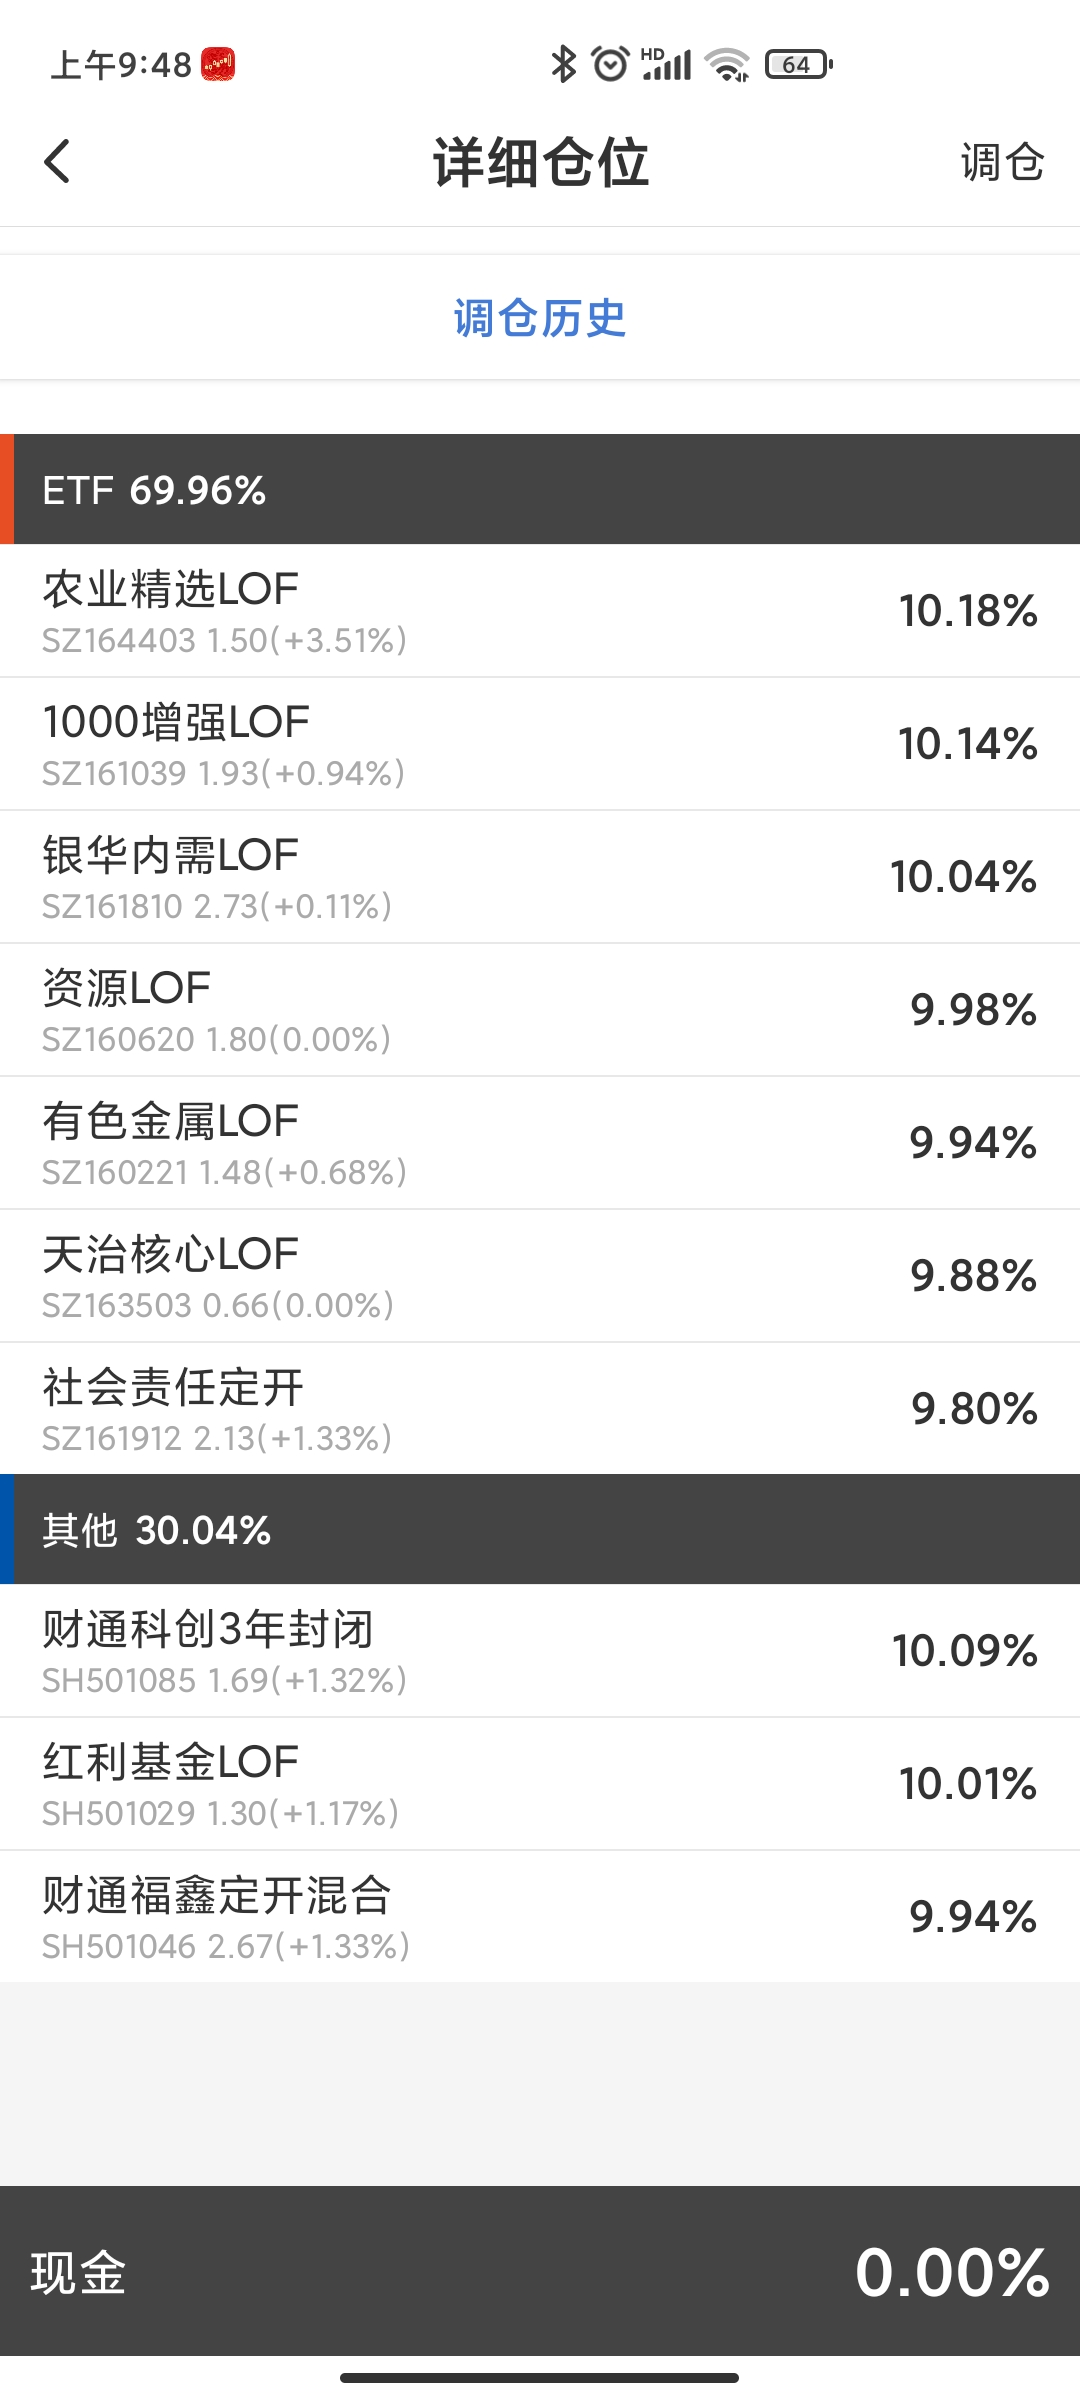The width and height of the screenshot is (1080, 2400).
Task: Open the 1000增强LOF holding
Action: pyautogui.click(x=540, y=744)
